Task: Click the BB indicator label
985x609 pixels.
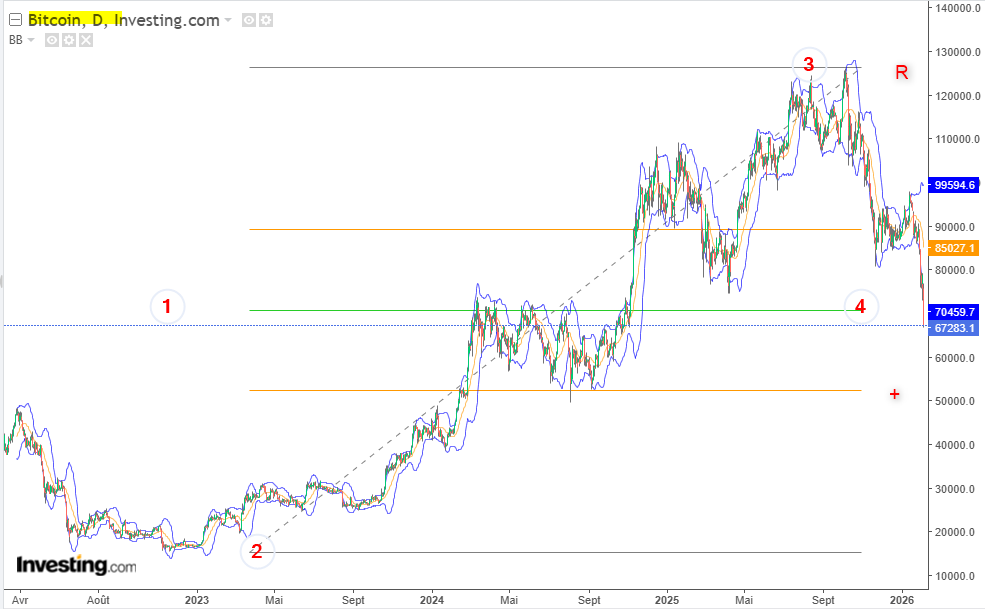Action: pyautogui.click(x=16, y=40)
